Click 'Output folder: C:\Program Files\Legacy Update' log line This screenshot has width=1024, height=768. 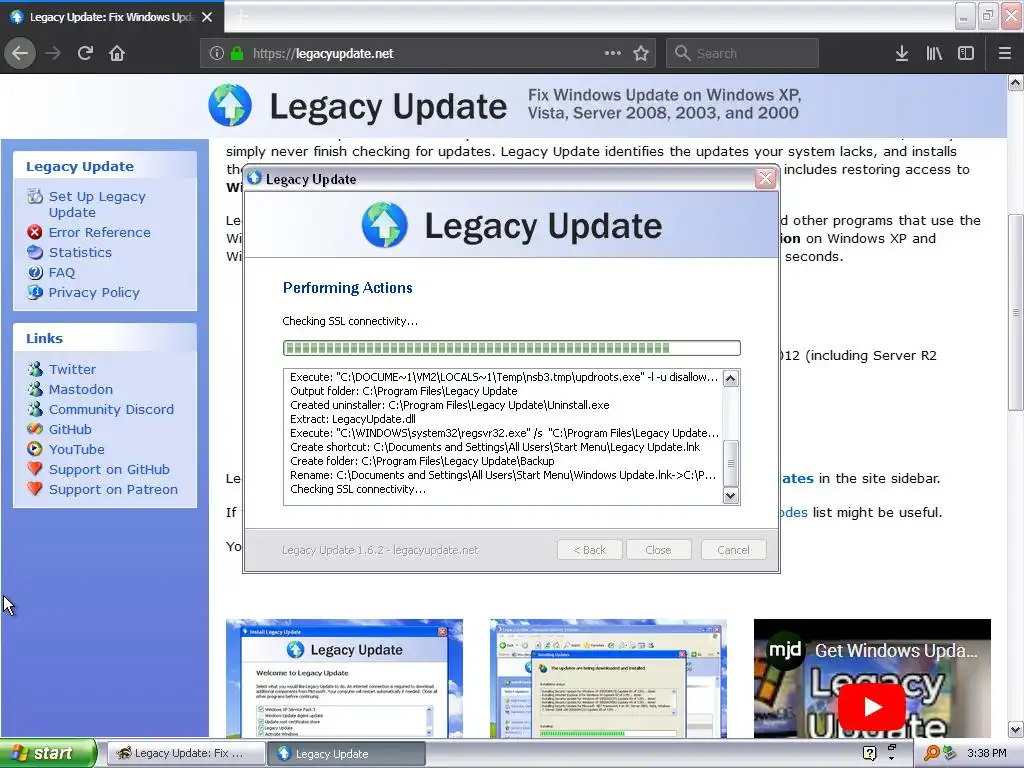point(404,391)
